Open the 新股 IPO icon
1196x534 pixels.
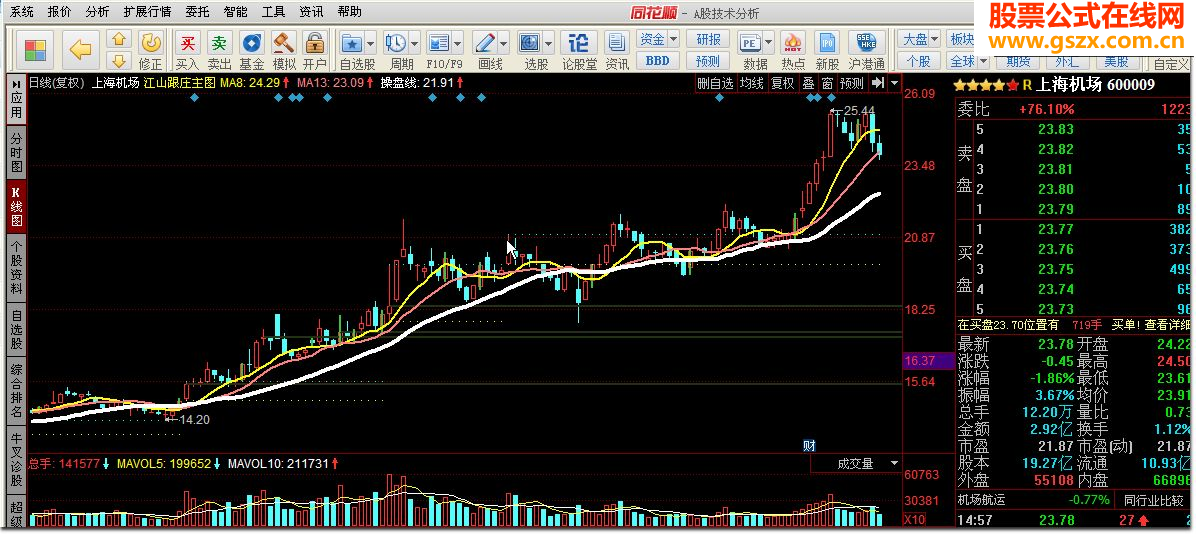tap(827, 43)
